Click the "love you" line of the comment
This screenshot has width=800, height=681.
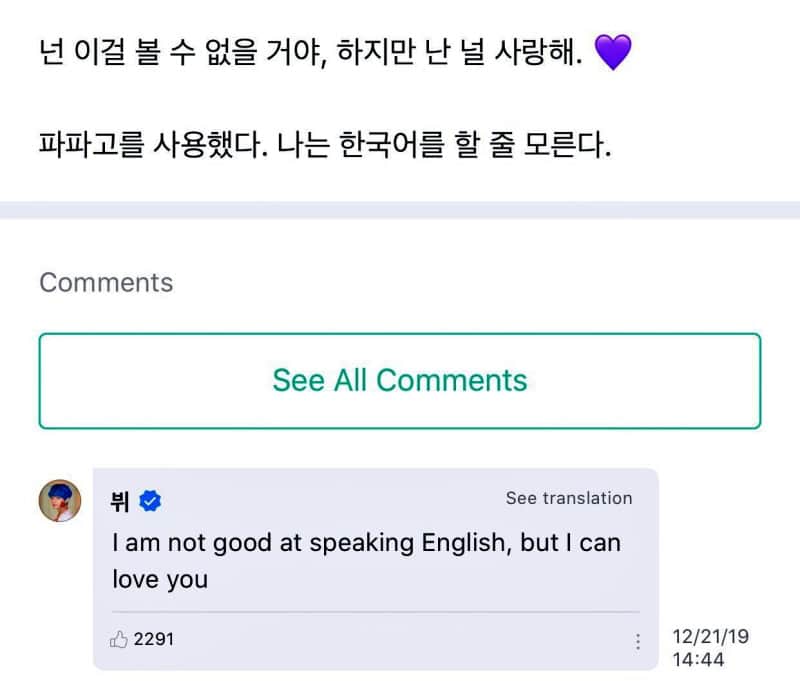tap(160, 580)
